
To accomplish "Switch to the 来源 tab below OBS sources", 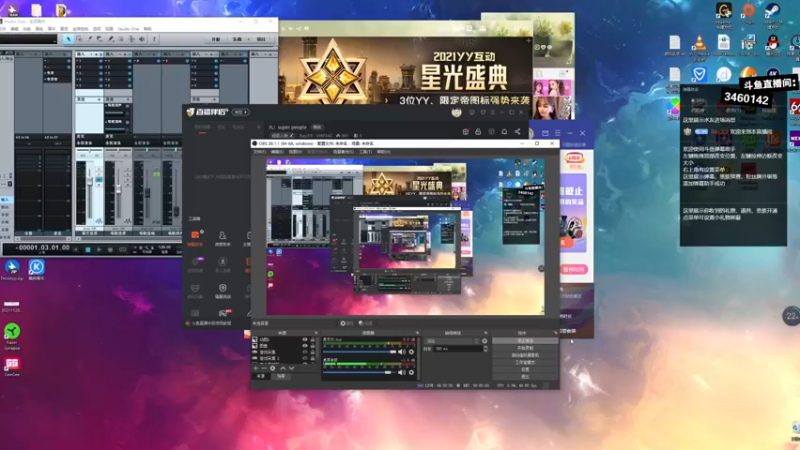I will tap(261, 376).
